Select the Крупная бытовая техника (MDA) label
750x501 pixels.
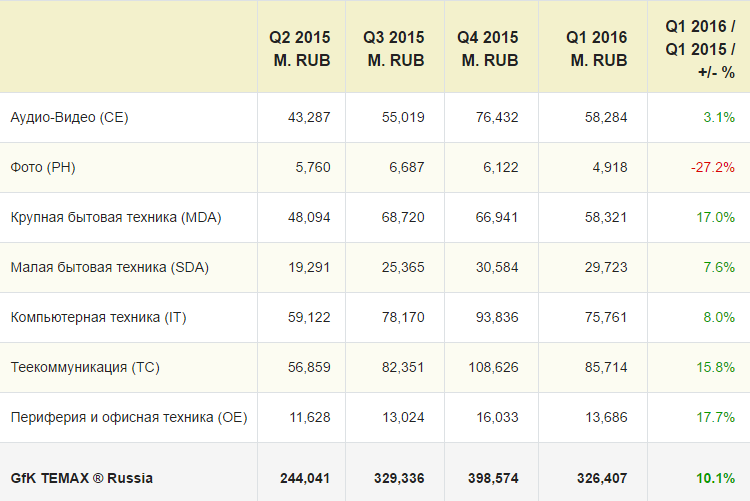point(115,218)
